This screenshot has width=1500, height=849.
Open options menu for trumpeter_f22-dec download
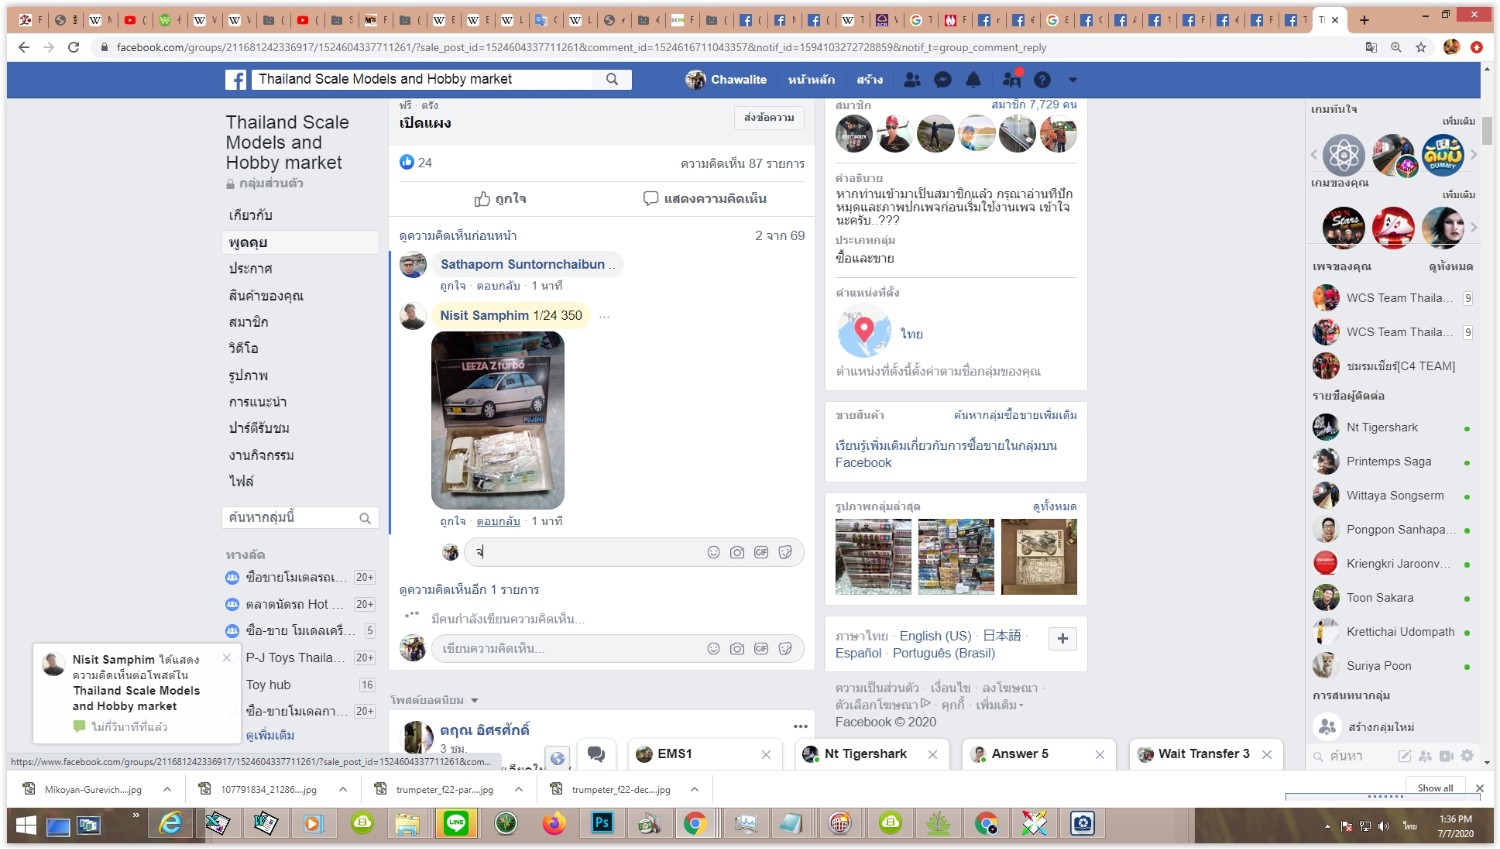694,789
